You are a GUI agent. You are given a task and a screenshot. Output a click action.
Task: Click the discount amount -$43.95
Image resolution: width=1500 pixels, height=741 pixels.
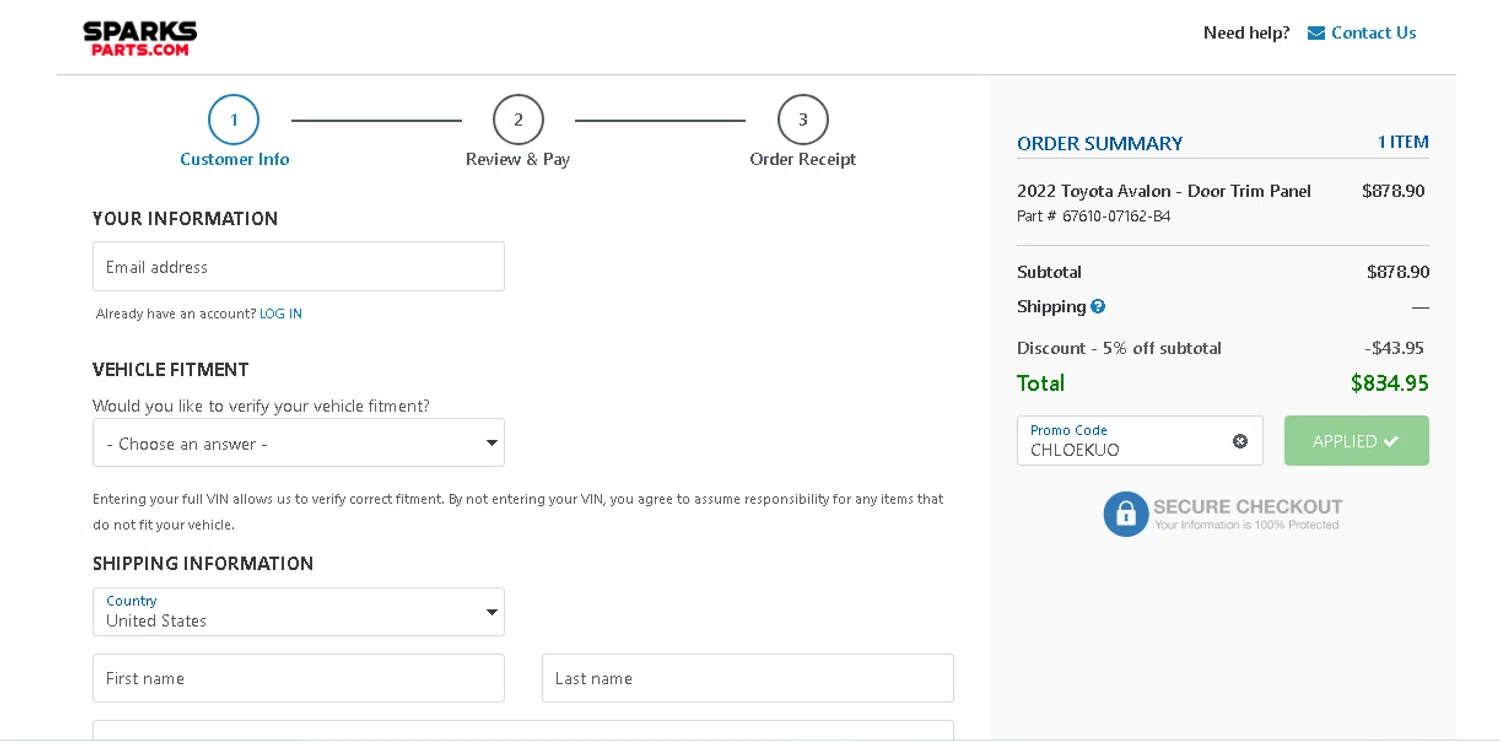coord(1394,348)
